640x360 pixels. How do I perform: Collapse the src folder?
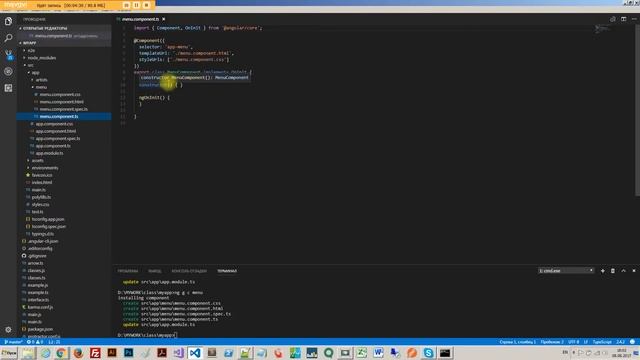tap(31, 65)
